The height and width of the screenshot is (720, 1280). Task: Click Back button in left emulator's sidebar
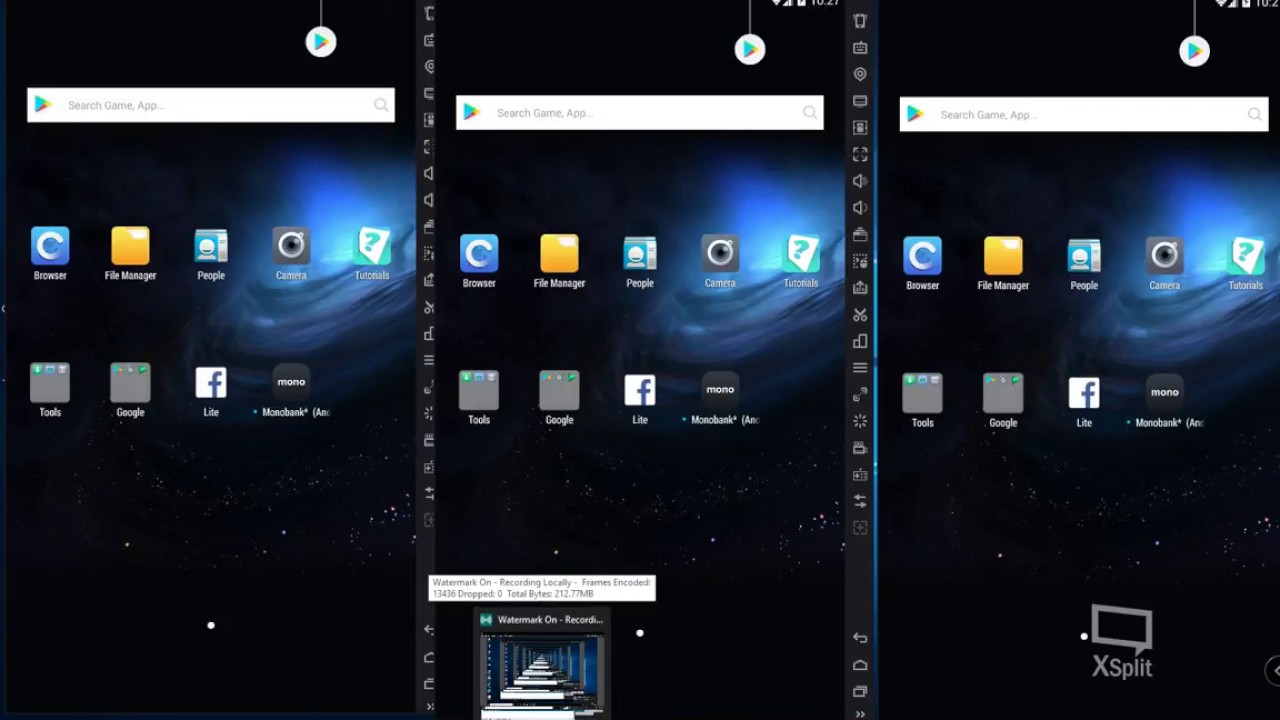(429, 630)
